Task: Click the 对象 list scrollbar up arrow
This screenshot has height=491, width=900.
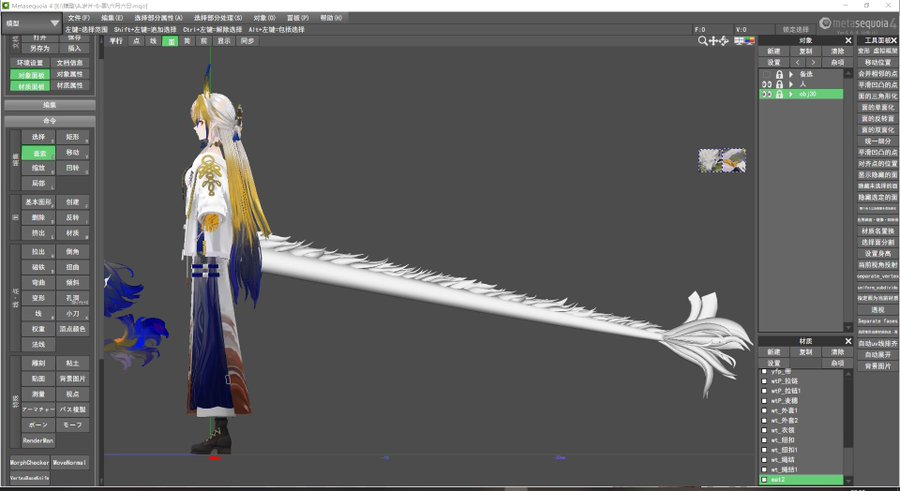Action: pos(848,74)
